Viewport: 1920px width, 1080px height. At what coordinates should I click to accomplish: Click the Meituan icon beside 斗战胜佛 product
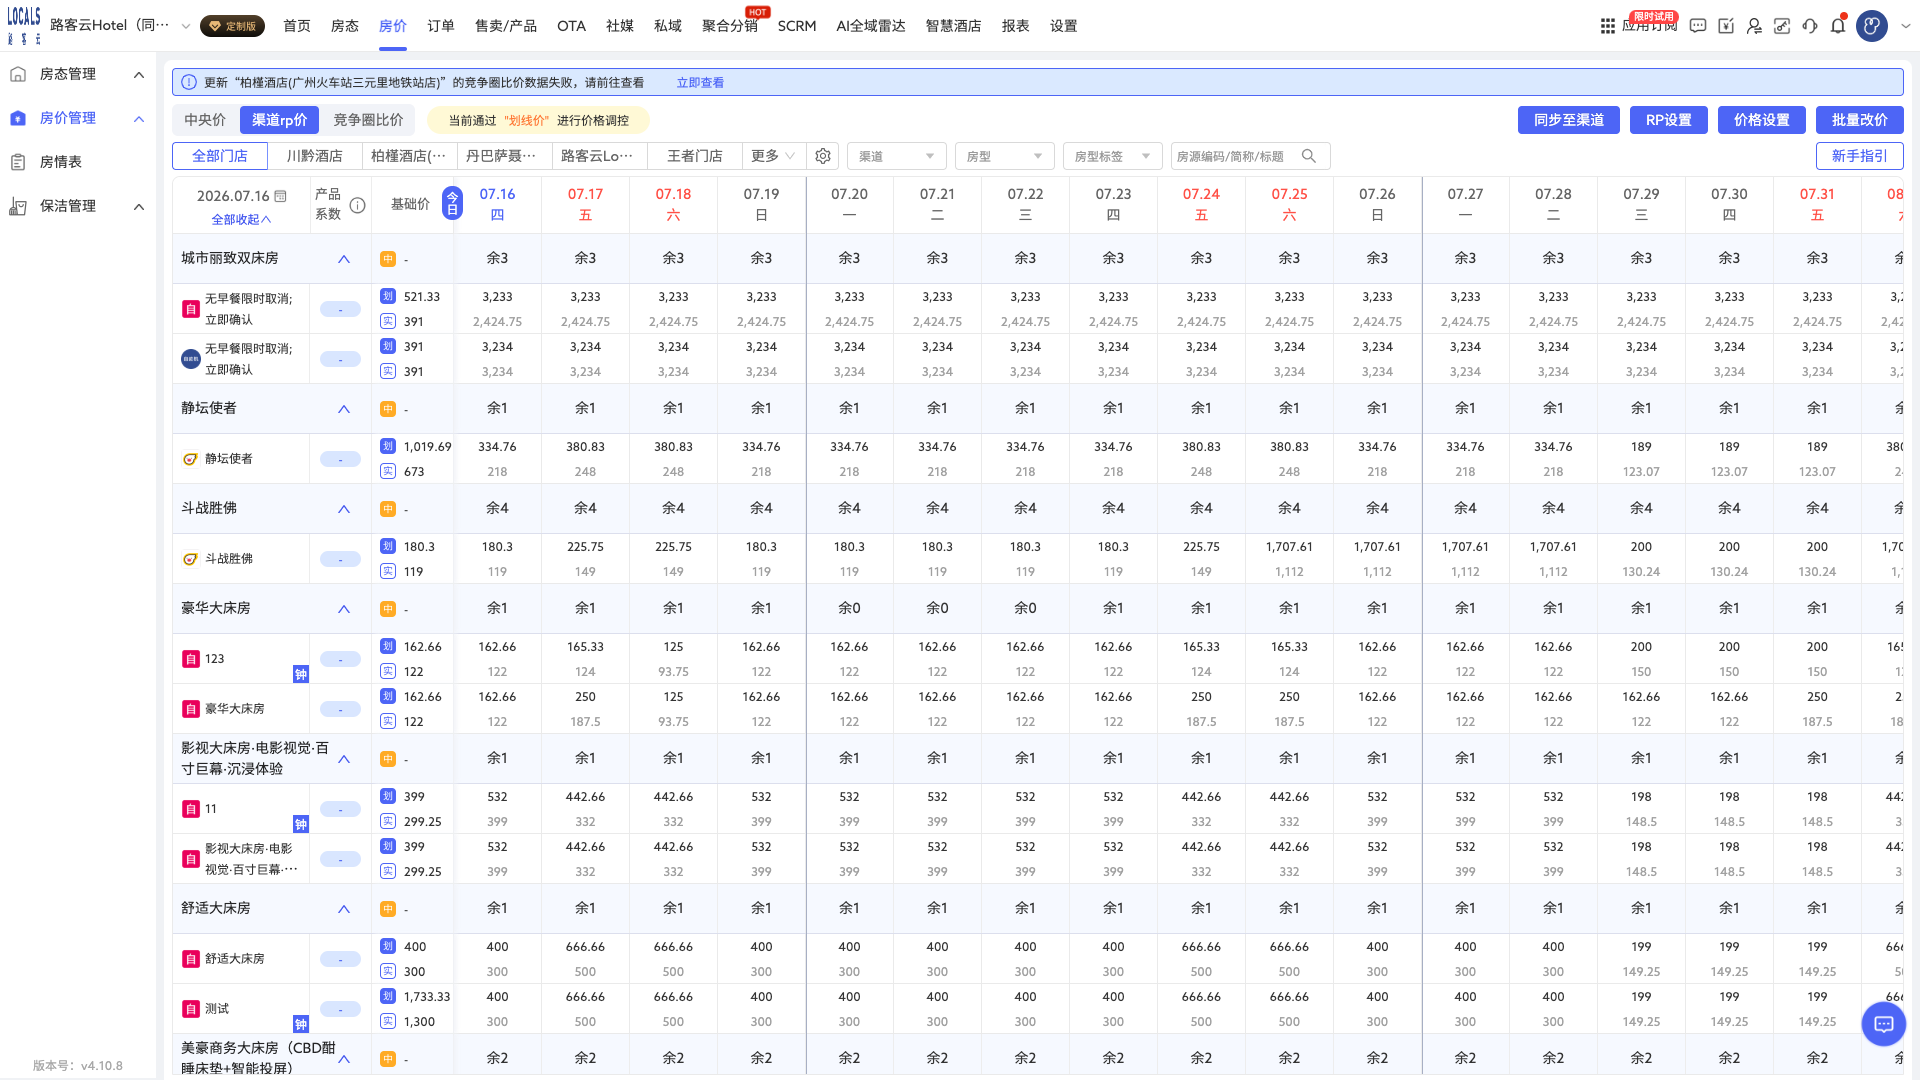190,559
